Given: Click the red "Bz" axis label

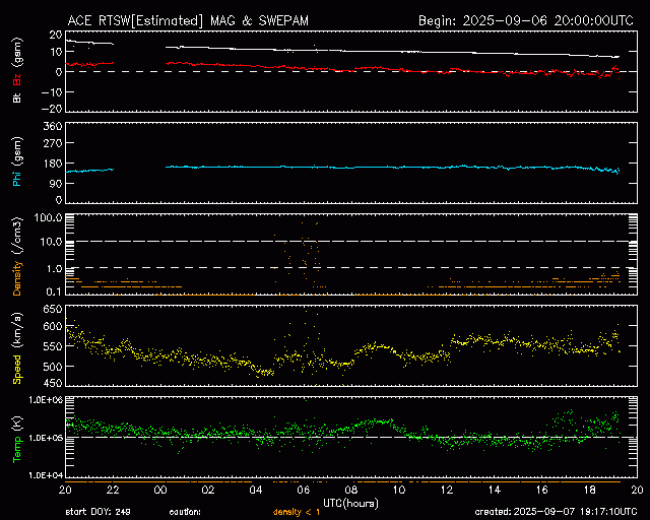Looking at the screenshot, I should (17, 80).
